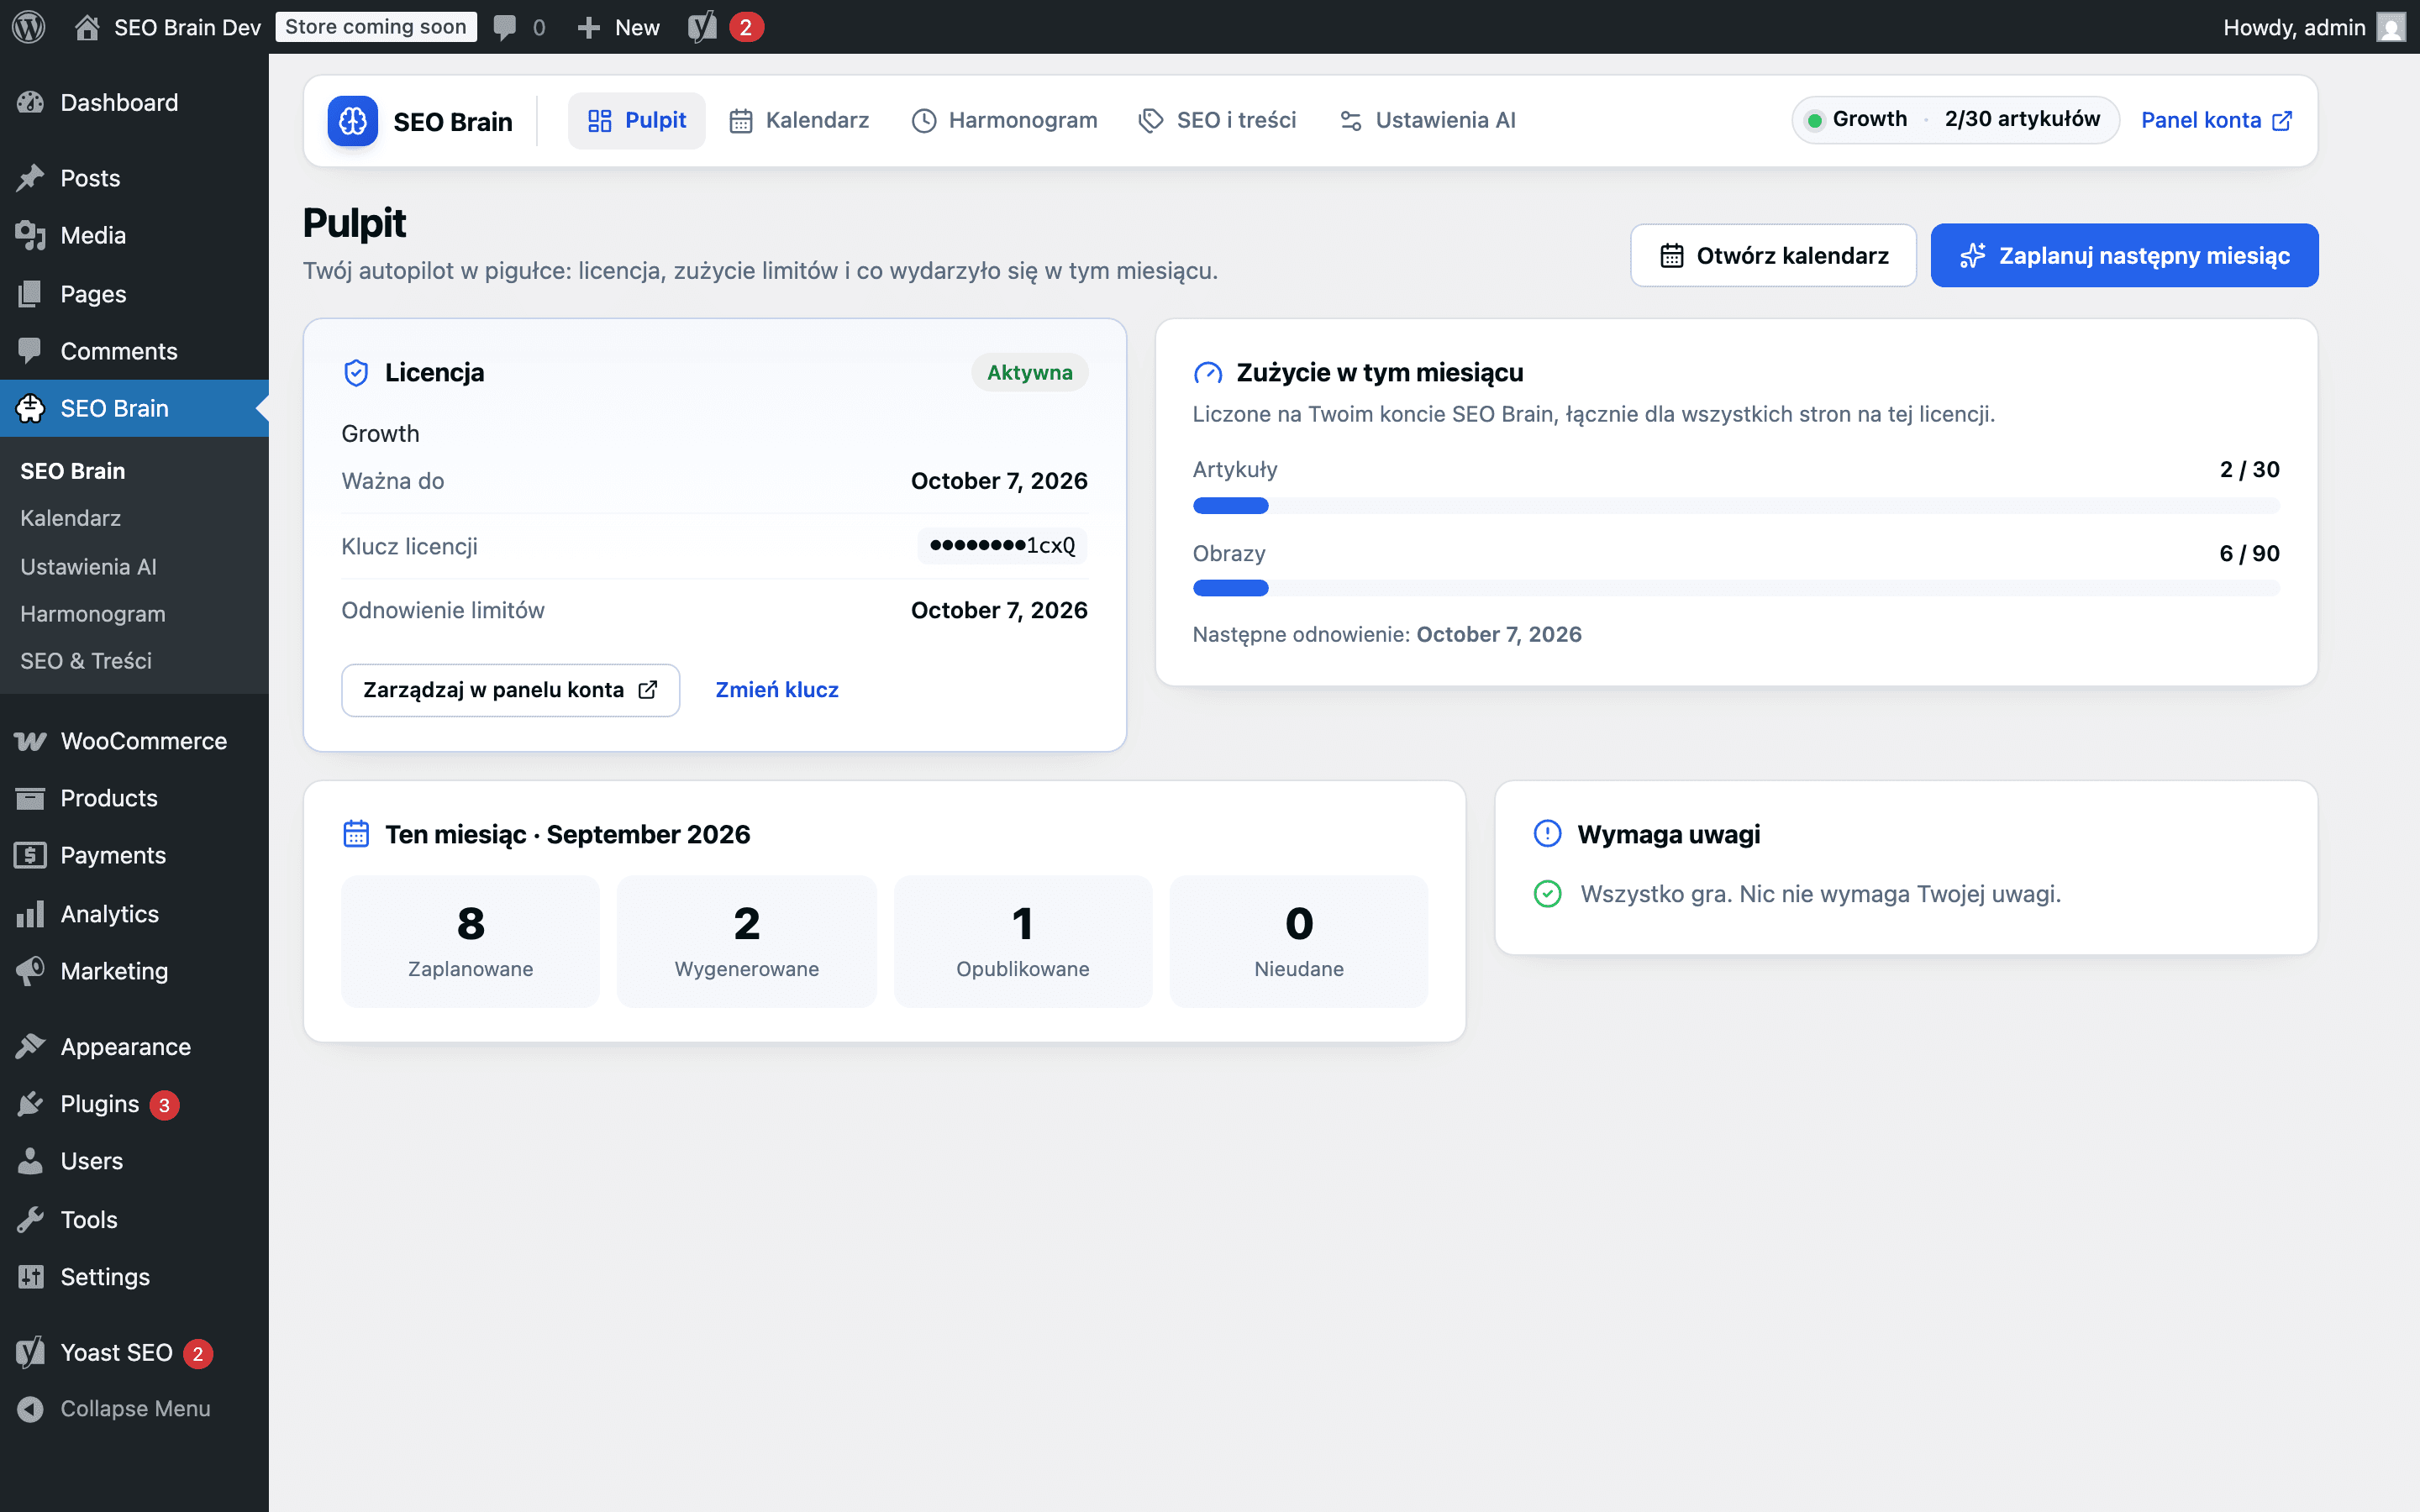
Task: Switch to the Pulpit tab
Action: 637,121
